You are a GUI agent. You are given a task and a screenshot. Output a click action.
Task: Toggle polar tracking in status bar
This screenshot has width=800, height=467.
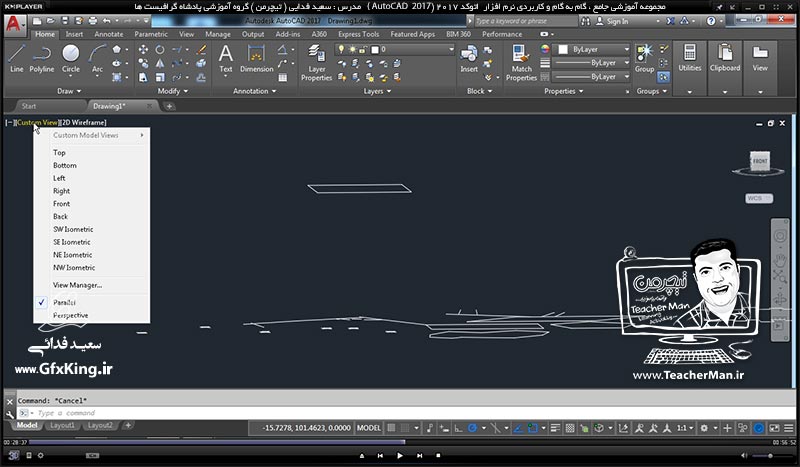(472, 428)
